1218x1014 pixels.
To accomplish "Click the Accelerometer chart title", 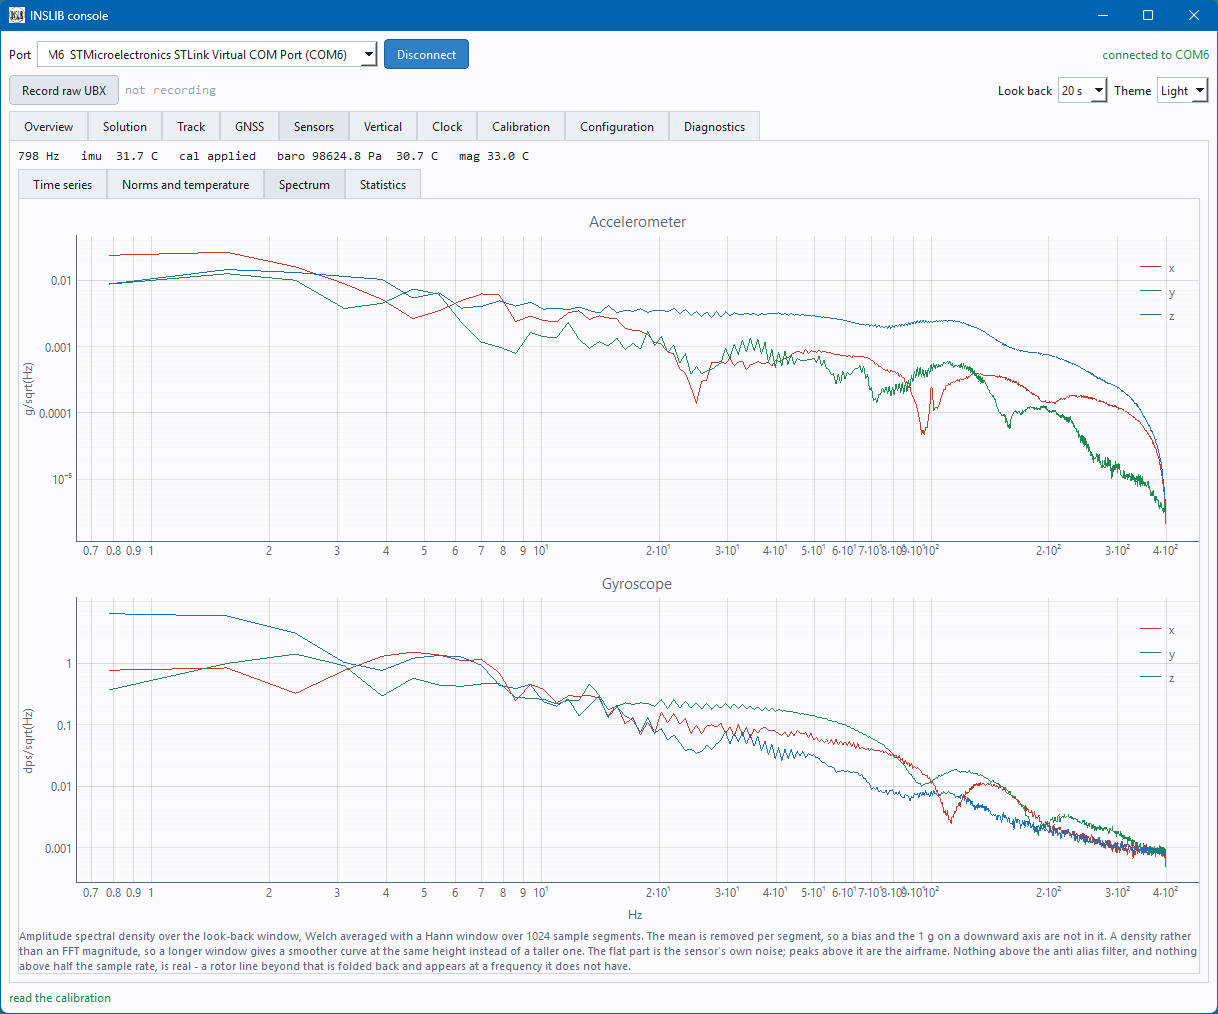I will 638,222.
